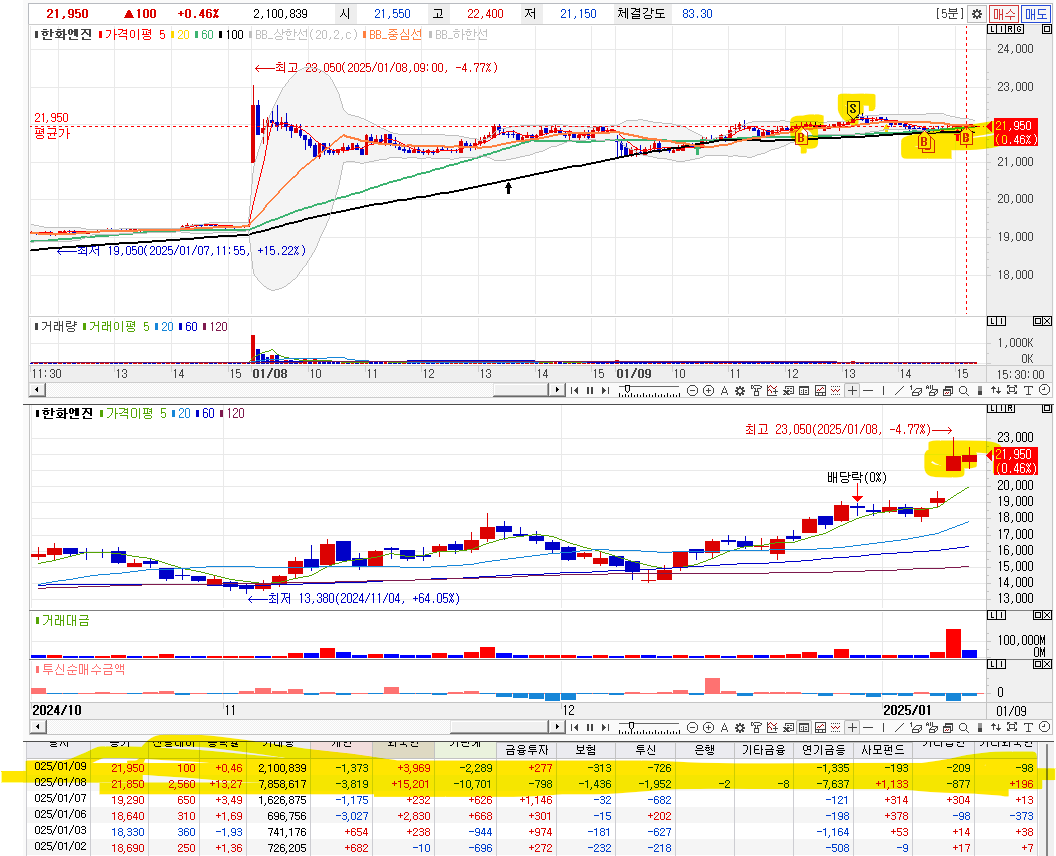Viewport: 1056px width, 856px height.
Task: Pause playback in 5-minute chart toolbar
Action: point(590,391)
